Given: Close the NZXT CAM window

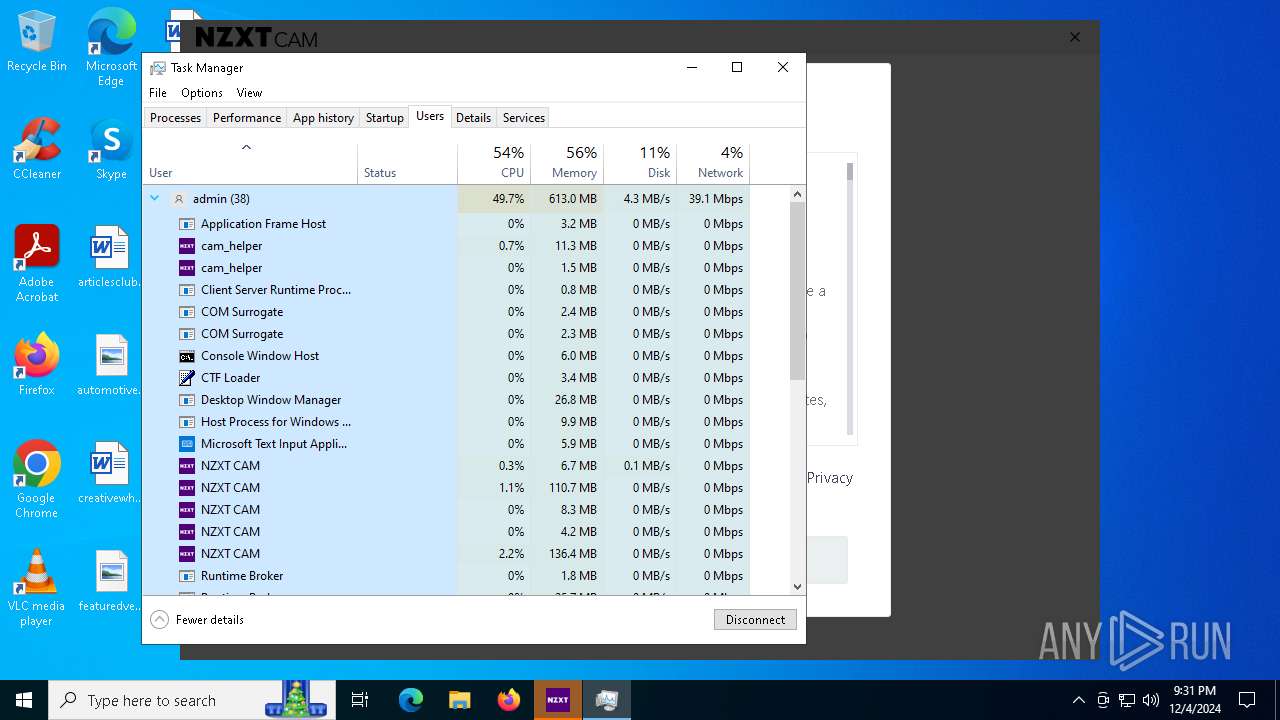Looking at the screenshot, I should click(x=1075, y=37).
